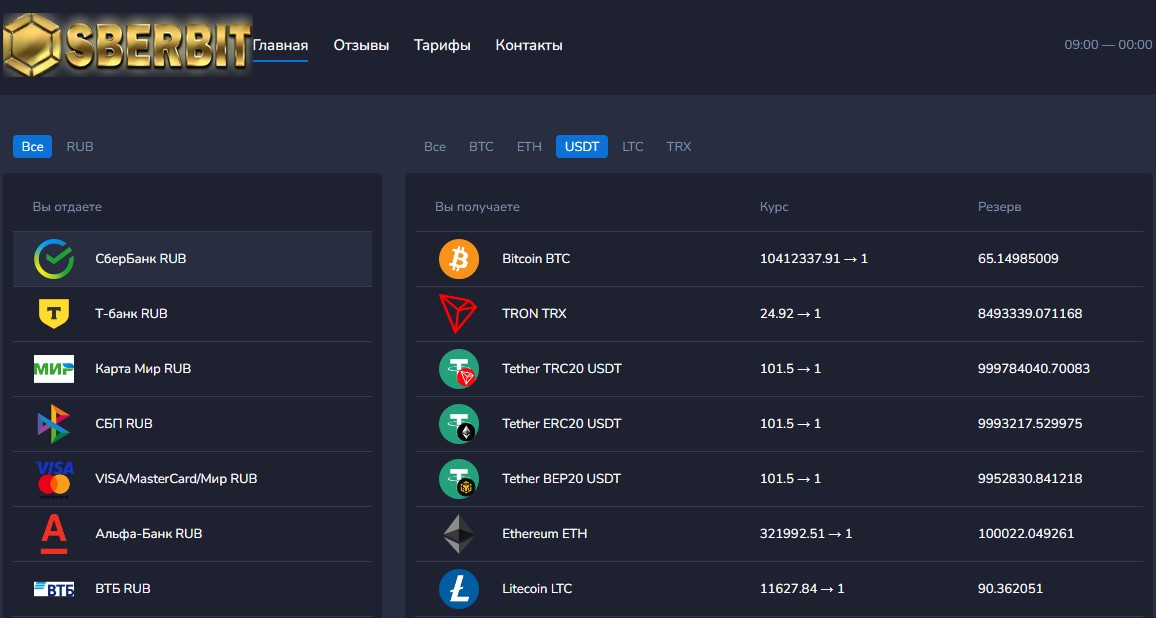Viewport: 1156px width, 618px height.
Task: Switch the give filter to RUB
Action: 80,147
